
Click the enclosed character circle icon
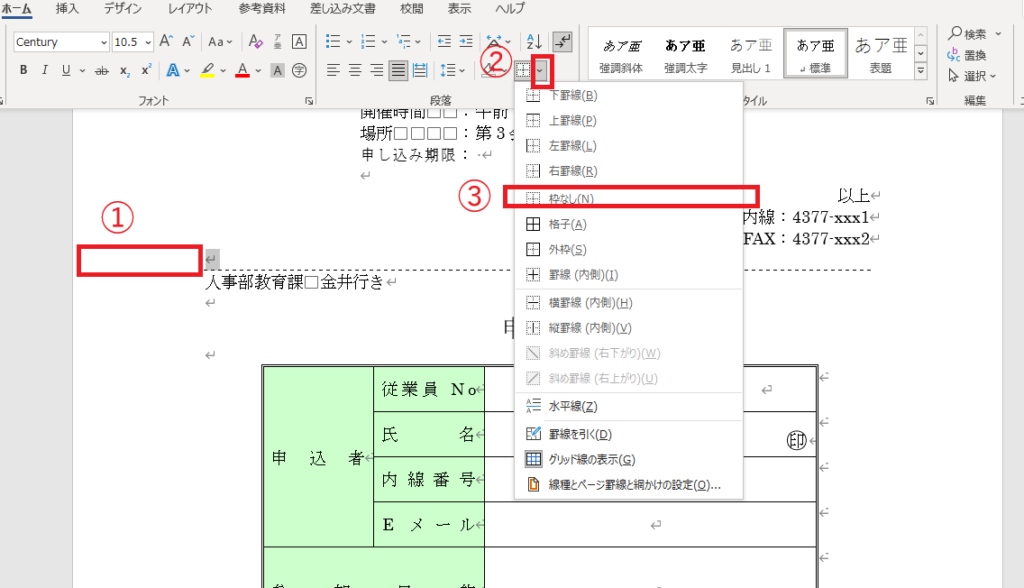tap(299, 71)
